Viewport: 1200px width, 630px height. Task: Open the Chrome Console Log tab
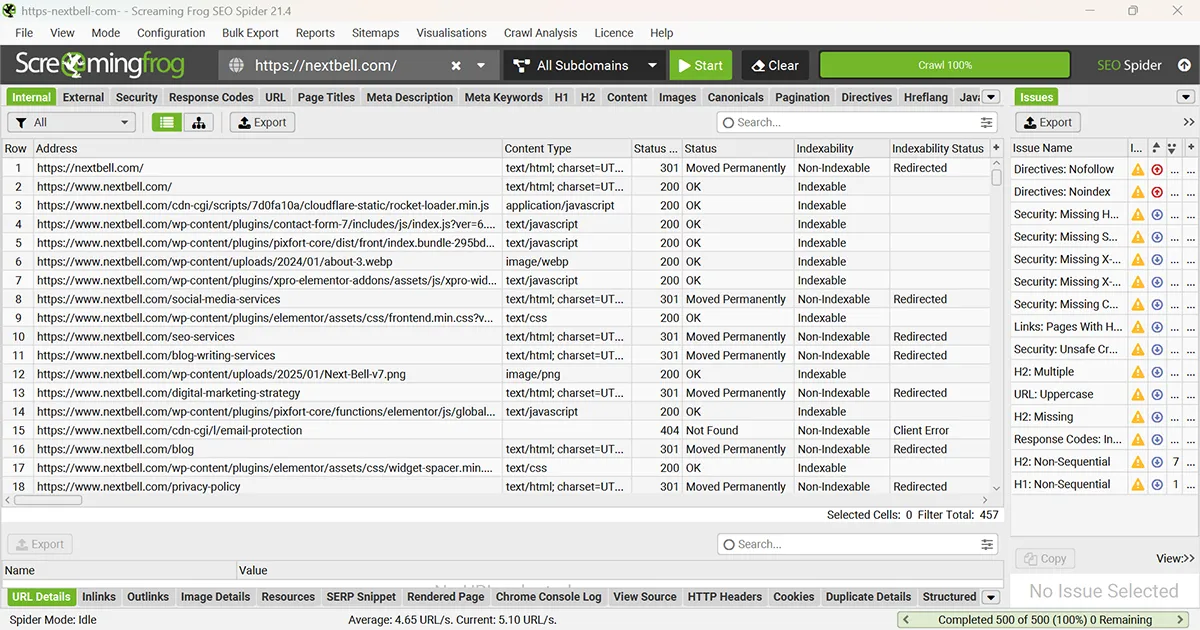[x=549, y=597]
